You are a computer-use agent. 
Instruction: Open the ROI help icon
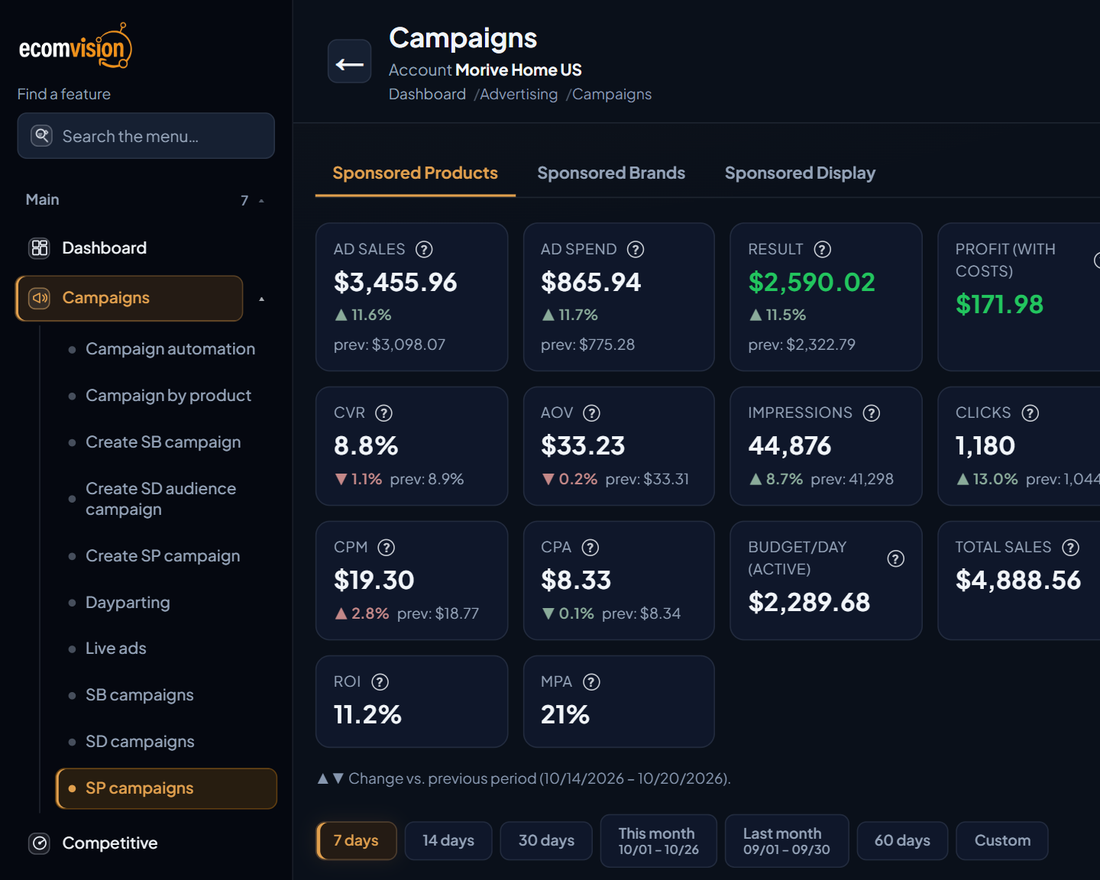pyautogui.click(x=380, y=681)
